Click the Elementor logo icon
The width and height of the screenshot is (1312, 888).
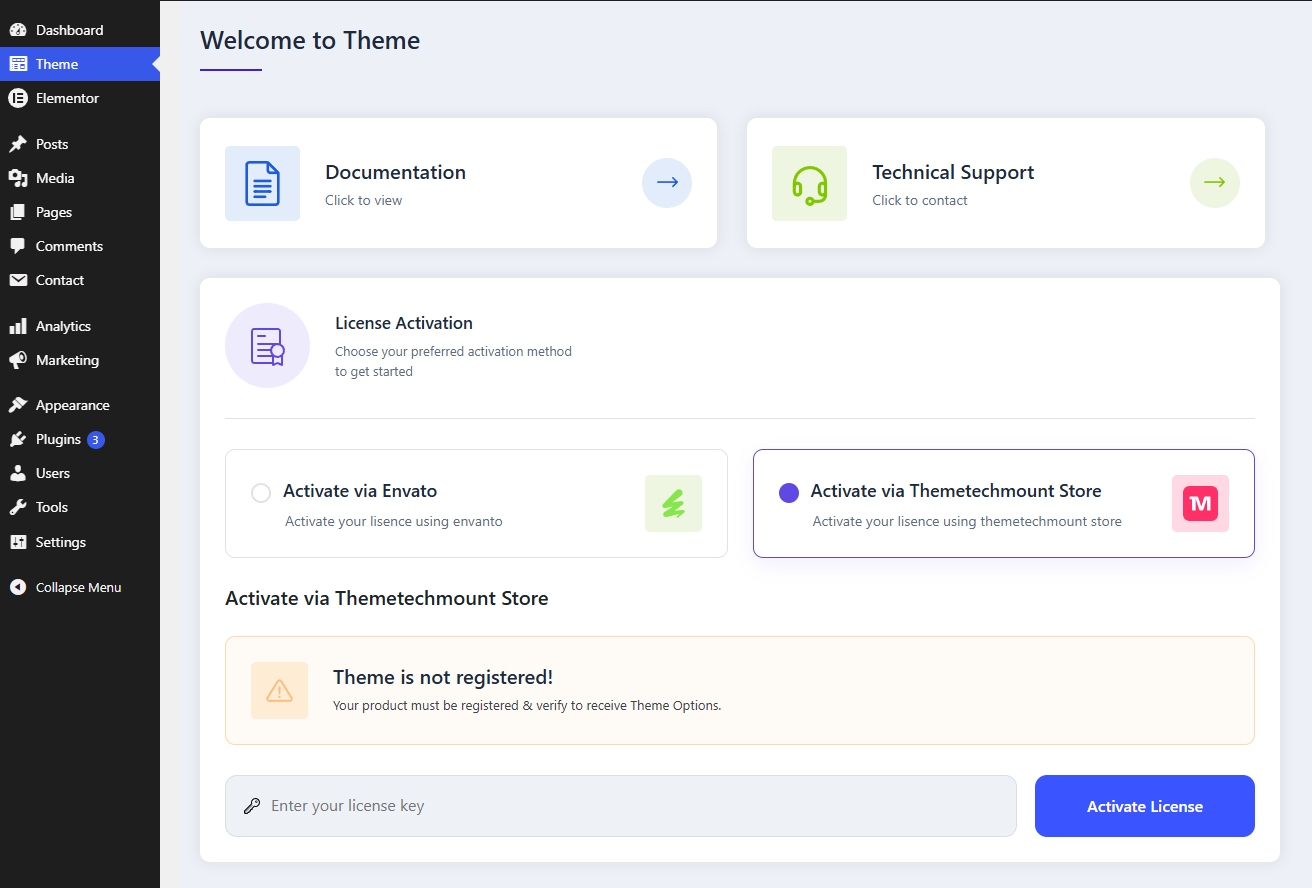[18, 98]
